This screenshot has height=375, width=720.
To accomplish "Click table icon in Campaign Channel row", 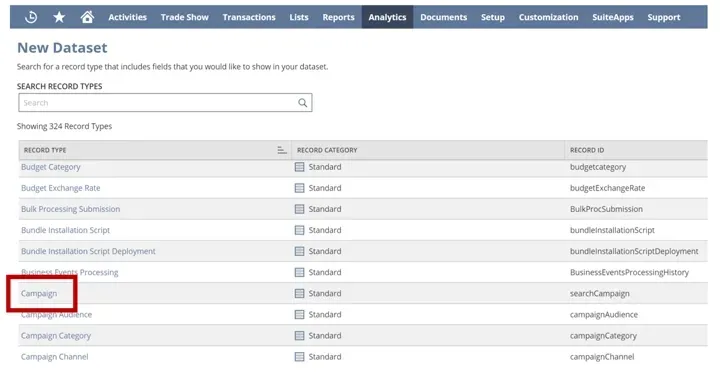I will pos(299,357).
